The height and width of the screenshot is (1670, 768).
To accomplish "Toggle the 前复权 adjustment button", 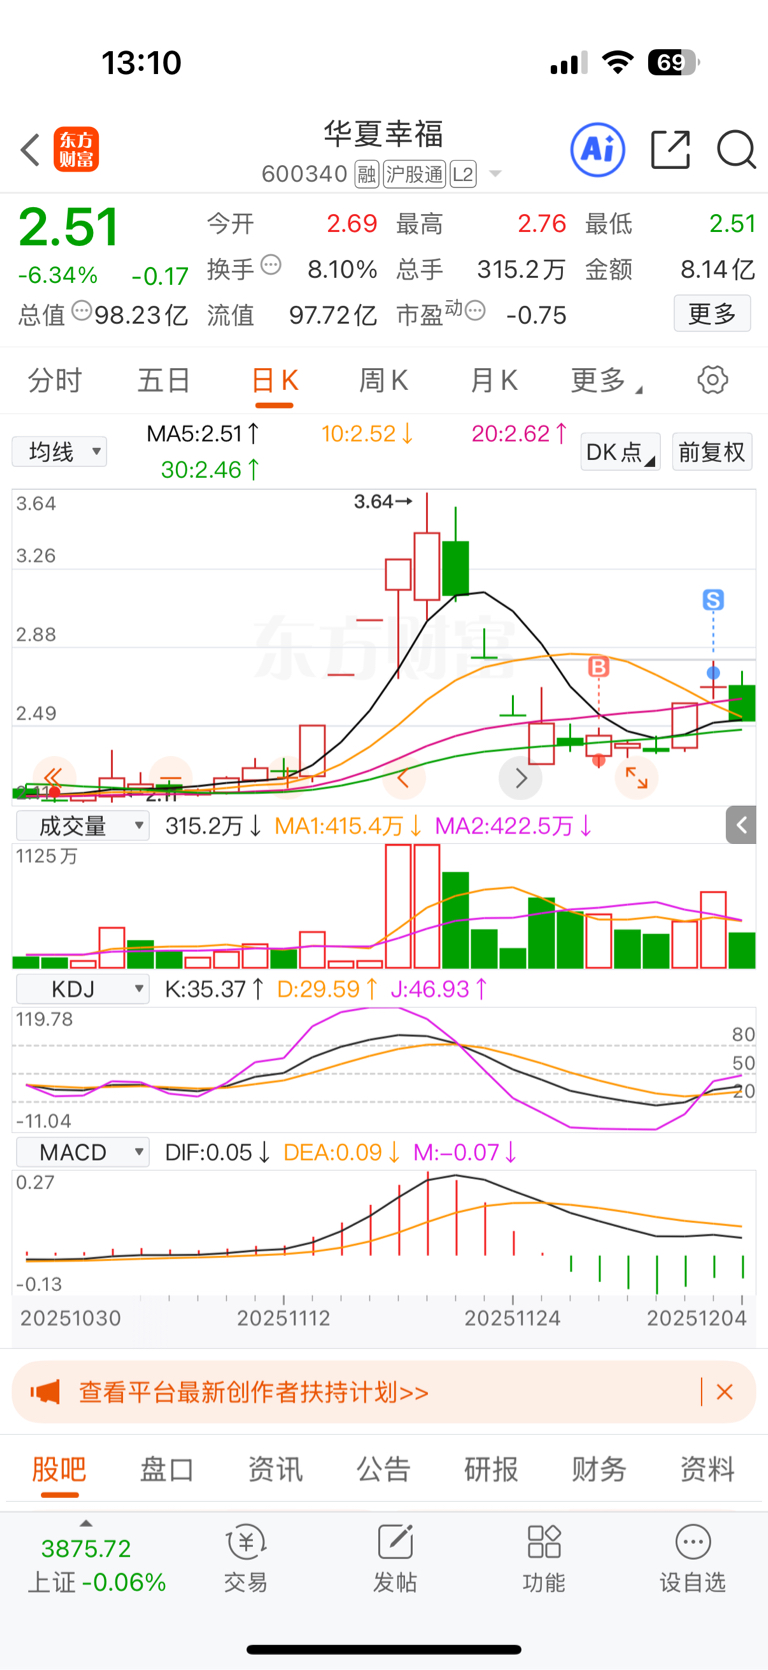I will click(712, 452).
